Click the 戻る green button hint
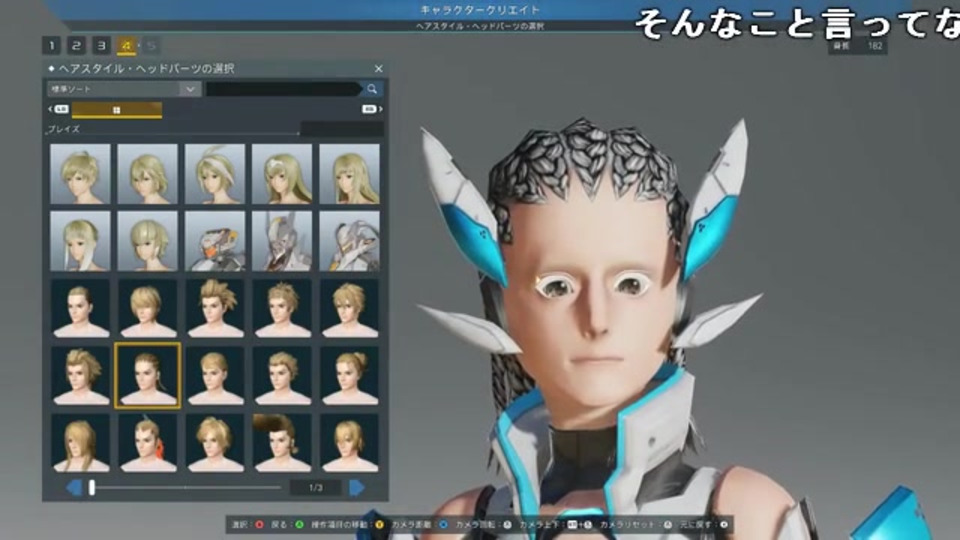The width and height of the screenshot is (960, 540). (288, 525)
